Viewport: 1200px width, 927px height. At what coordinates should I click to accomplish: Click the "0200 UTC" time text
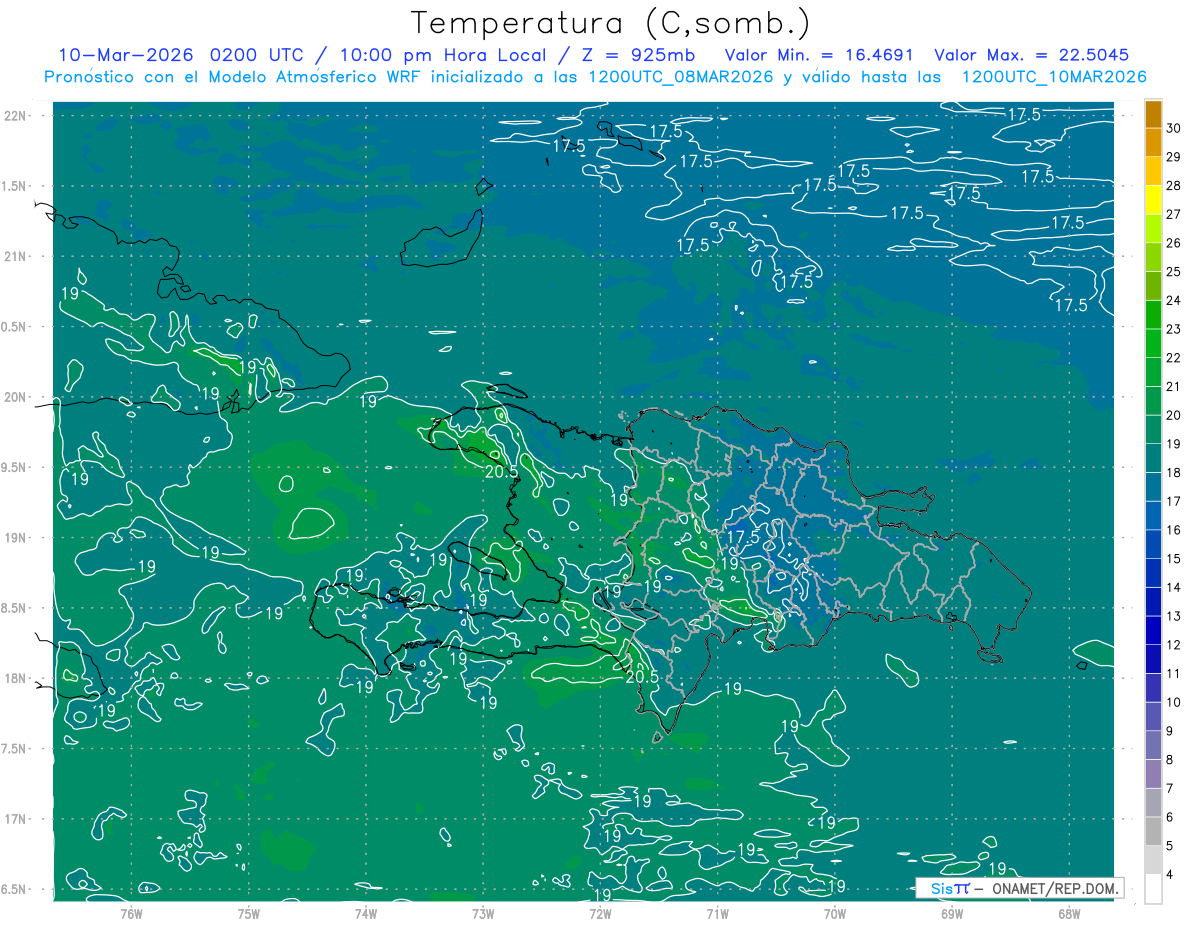pos(259,55)
